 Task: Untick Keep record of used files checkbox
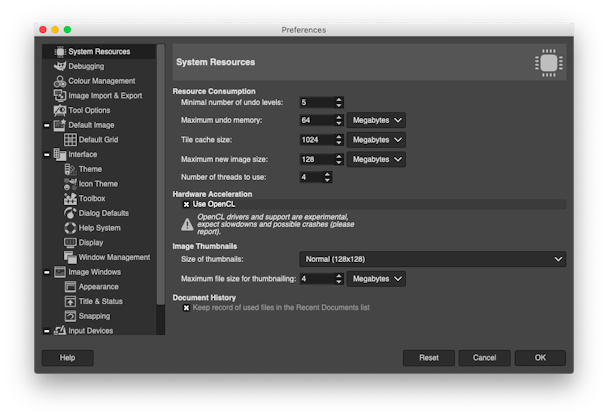click(187, 308)
